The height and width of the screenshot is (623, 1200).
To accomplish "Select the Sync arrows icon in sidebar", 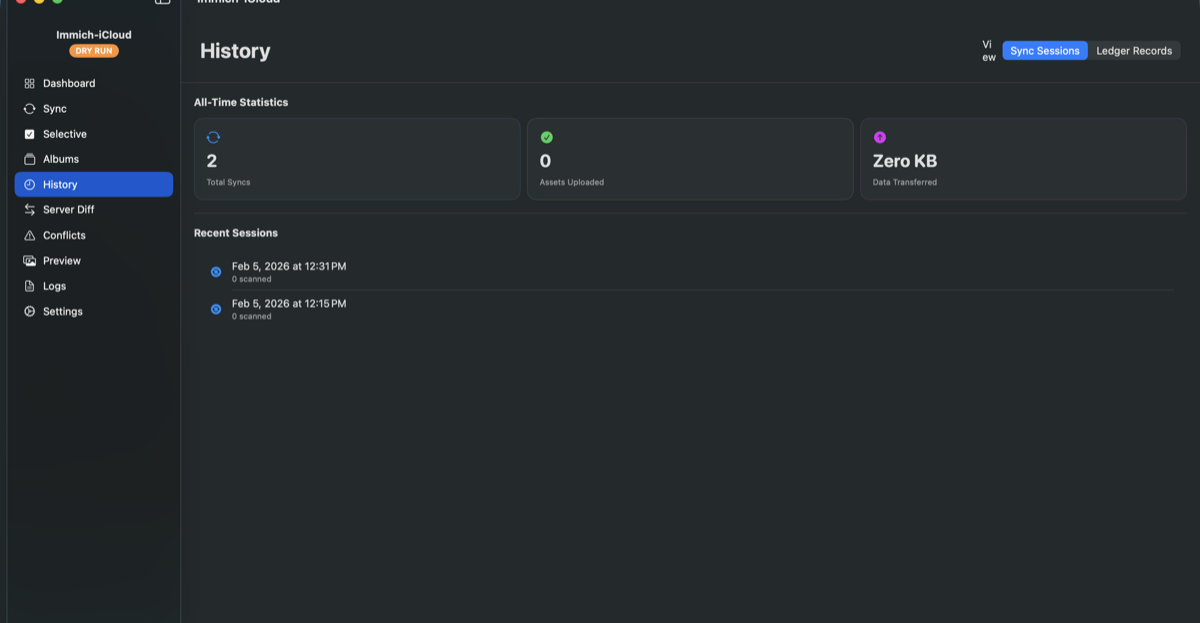I will click(29, 109).
